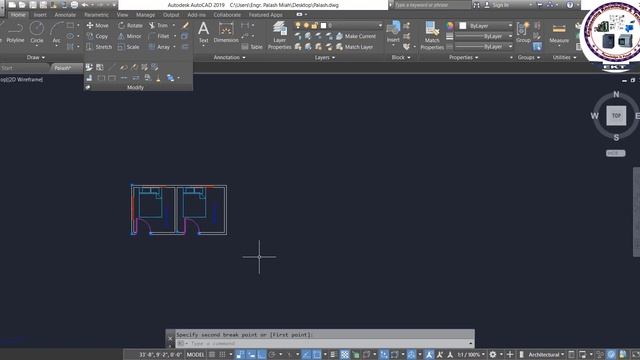The height and width of the screenshot is (360, 640).
Task: Toggle MODEL space button in status bar
Action: (196, 355)
